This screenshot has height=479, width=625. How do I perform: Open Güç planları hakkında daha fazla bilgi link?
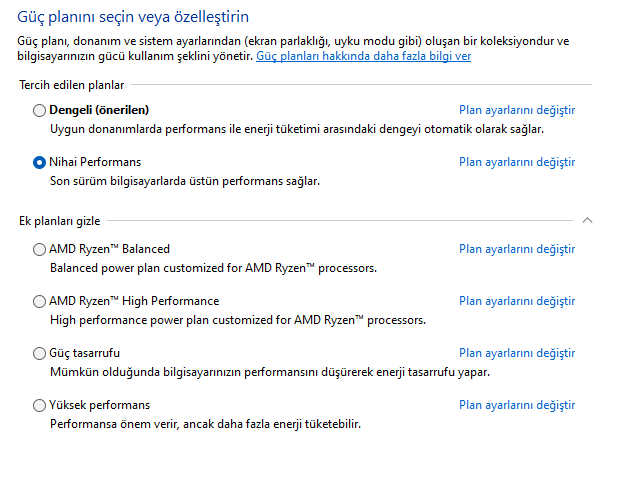click(x=364, y=56)
